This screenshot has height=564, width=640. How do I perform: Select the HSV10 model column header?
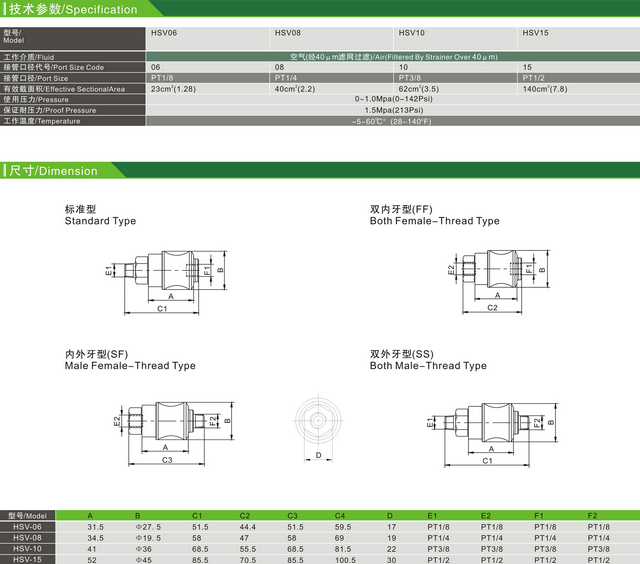click(412, 33)
